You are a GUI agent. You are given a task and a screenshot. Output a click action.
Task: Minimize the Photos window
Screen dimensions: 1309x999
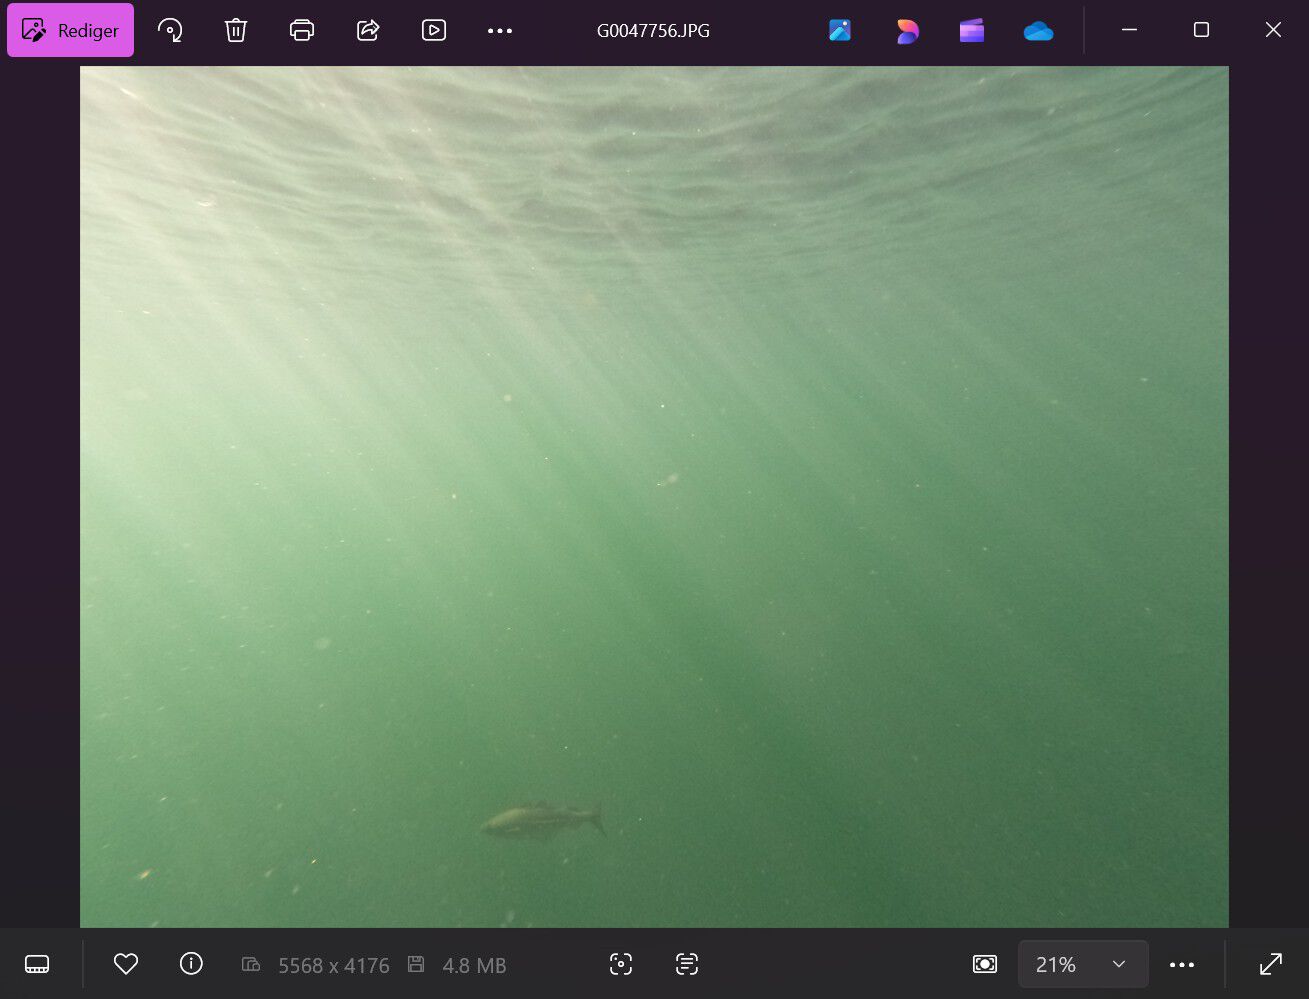click(1129, 30)
